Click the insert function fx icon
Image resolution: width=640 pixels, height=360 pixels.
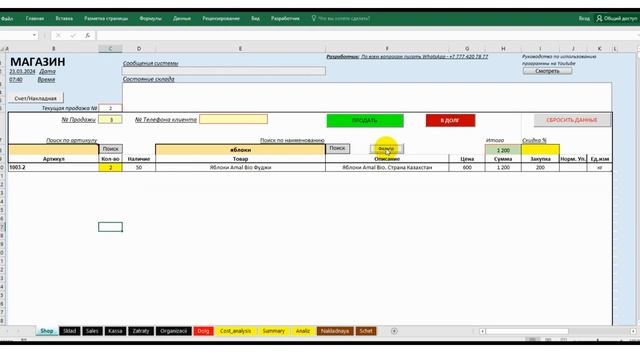(x=87, y=36)
